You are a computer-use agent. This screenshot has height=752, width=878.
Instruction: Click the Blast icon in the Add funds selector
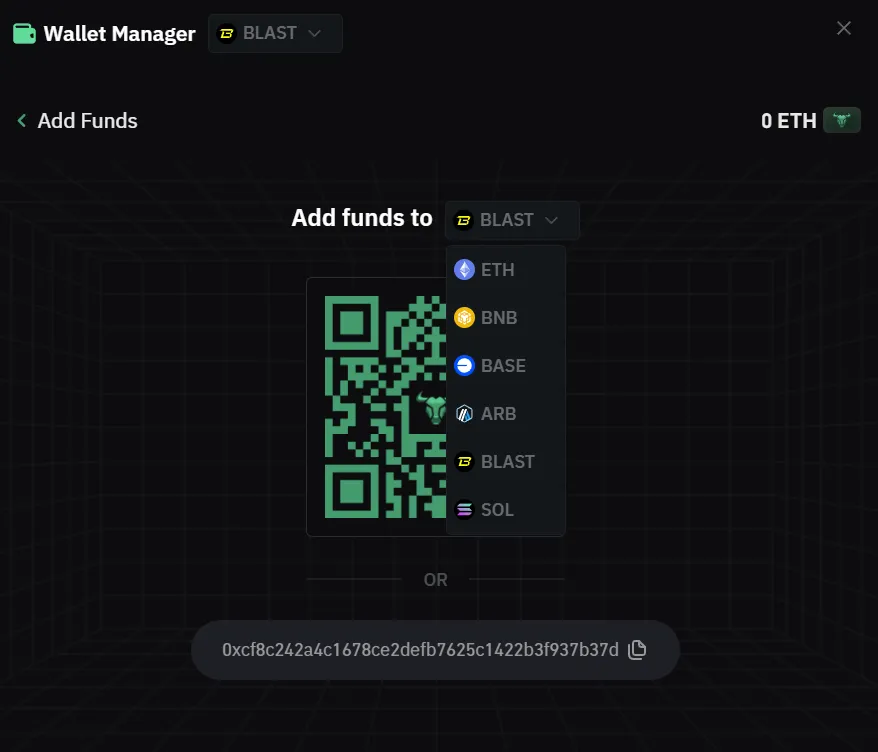pyautogui.click(x=464, y=221)
